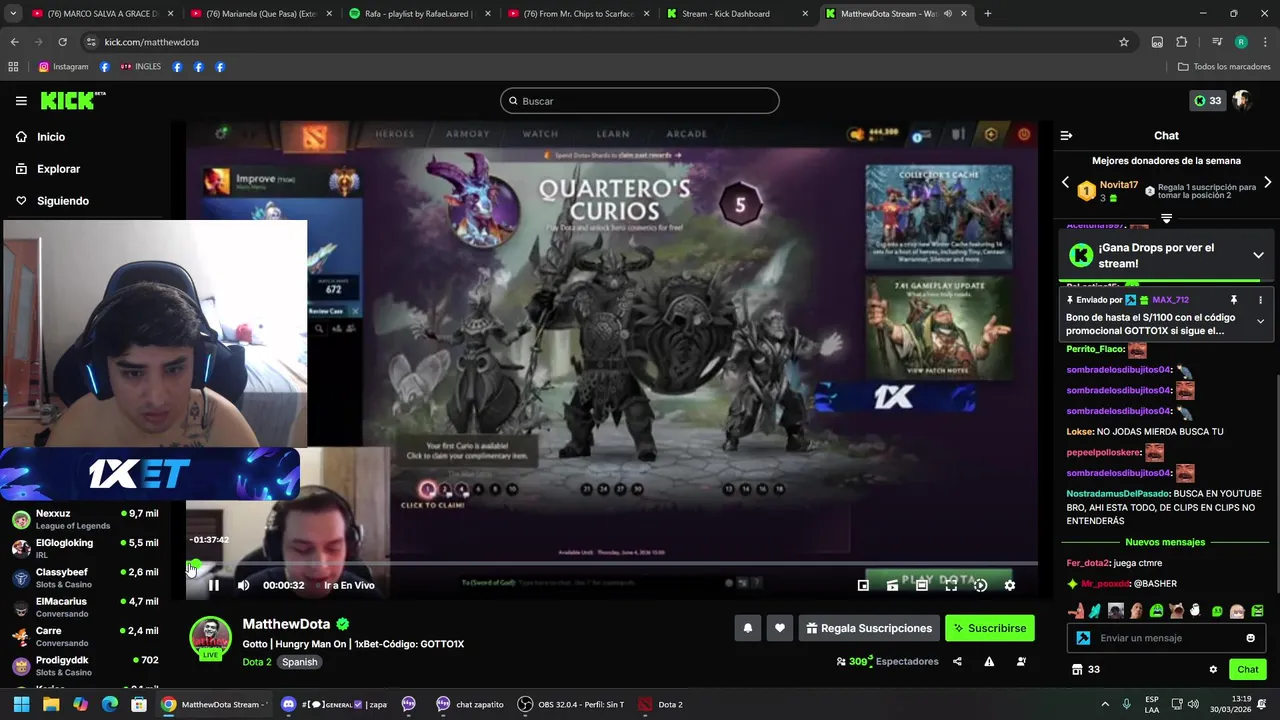Open Todos los marcadores folder
This screenshot has width=1280, height=720.
pos(1224,67)
